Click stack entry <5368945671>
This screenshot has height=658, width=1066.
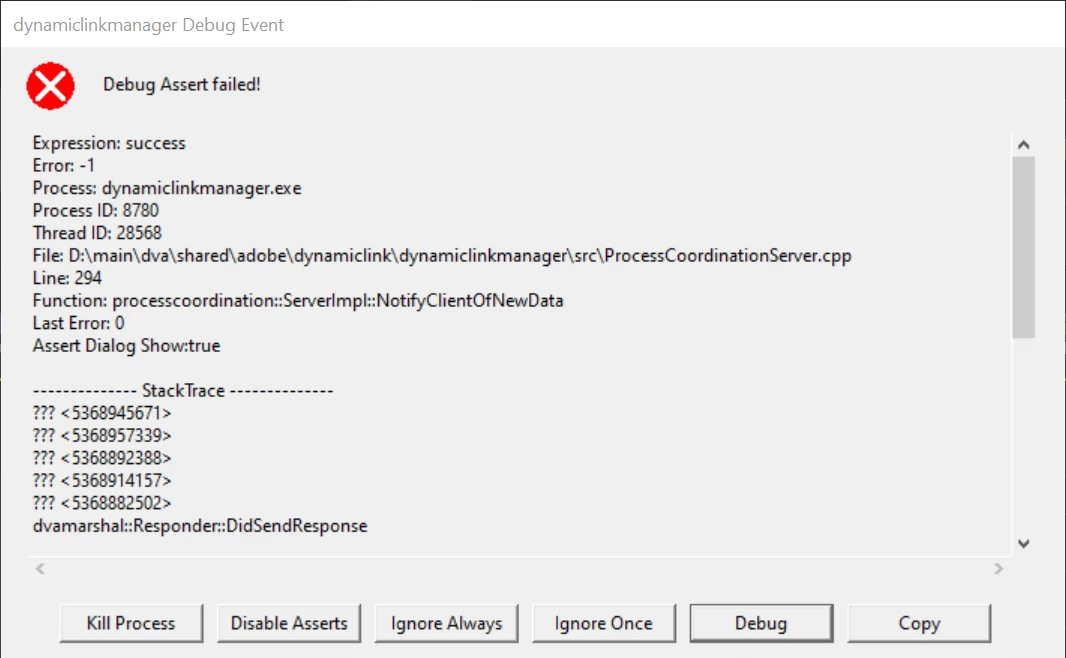click(x=102, y=413)
